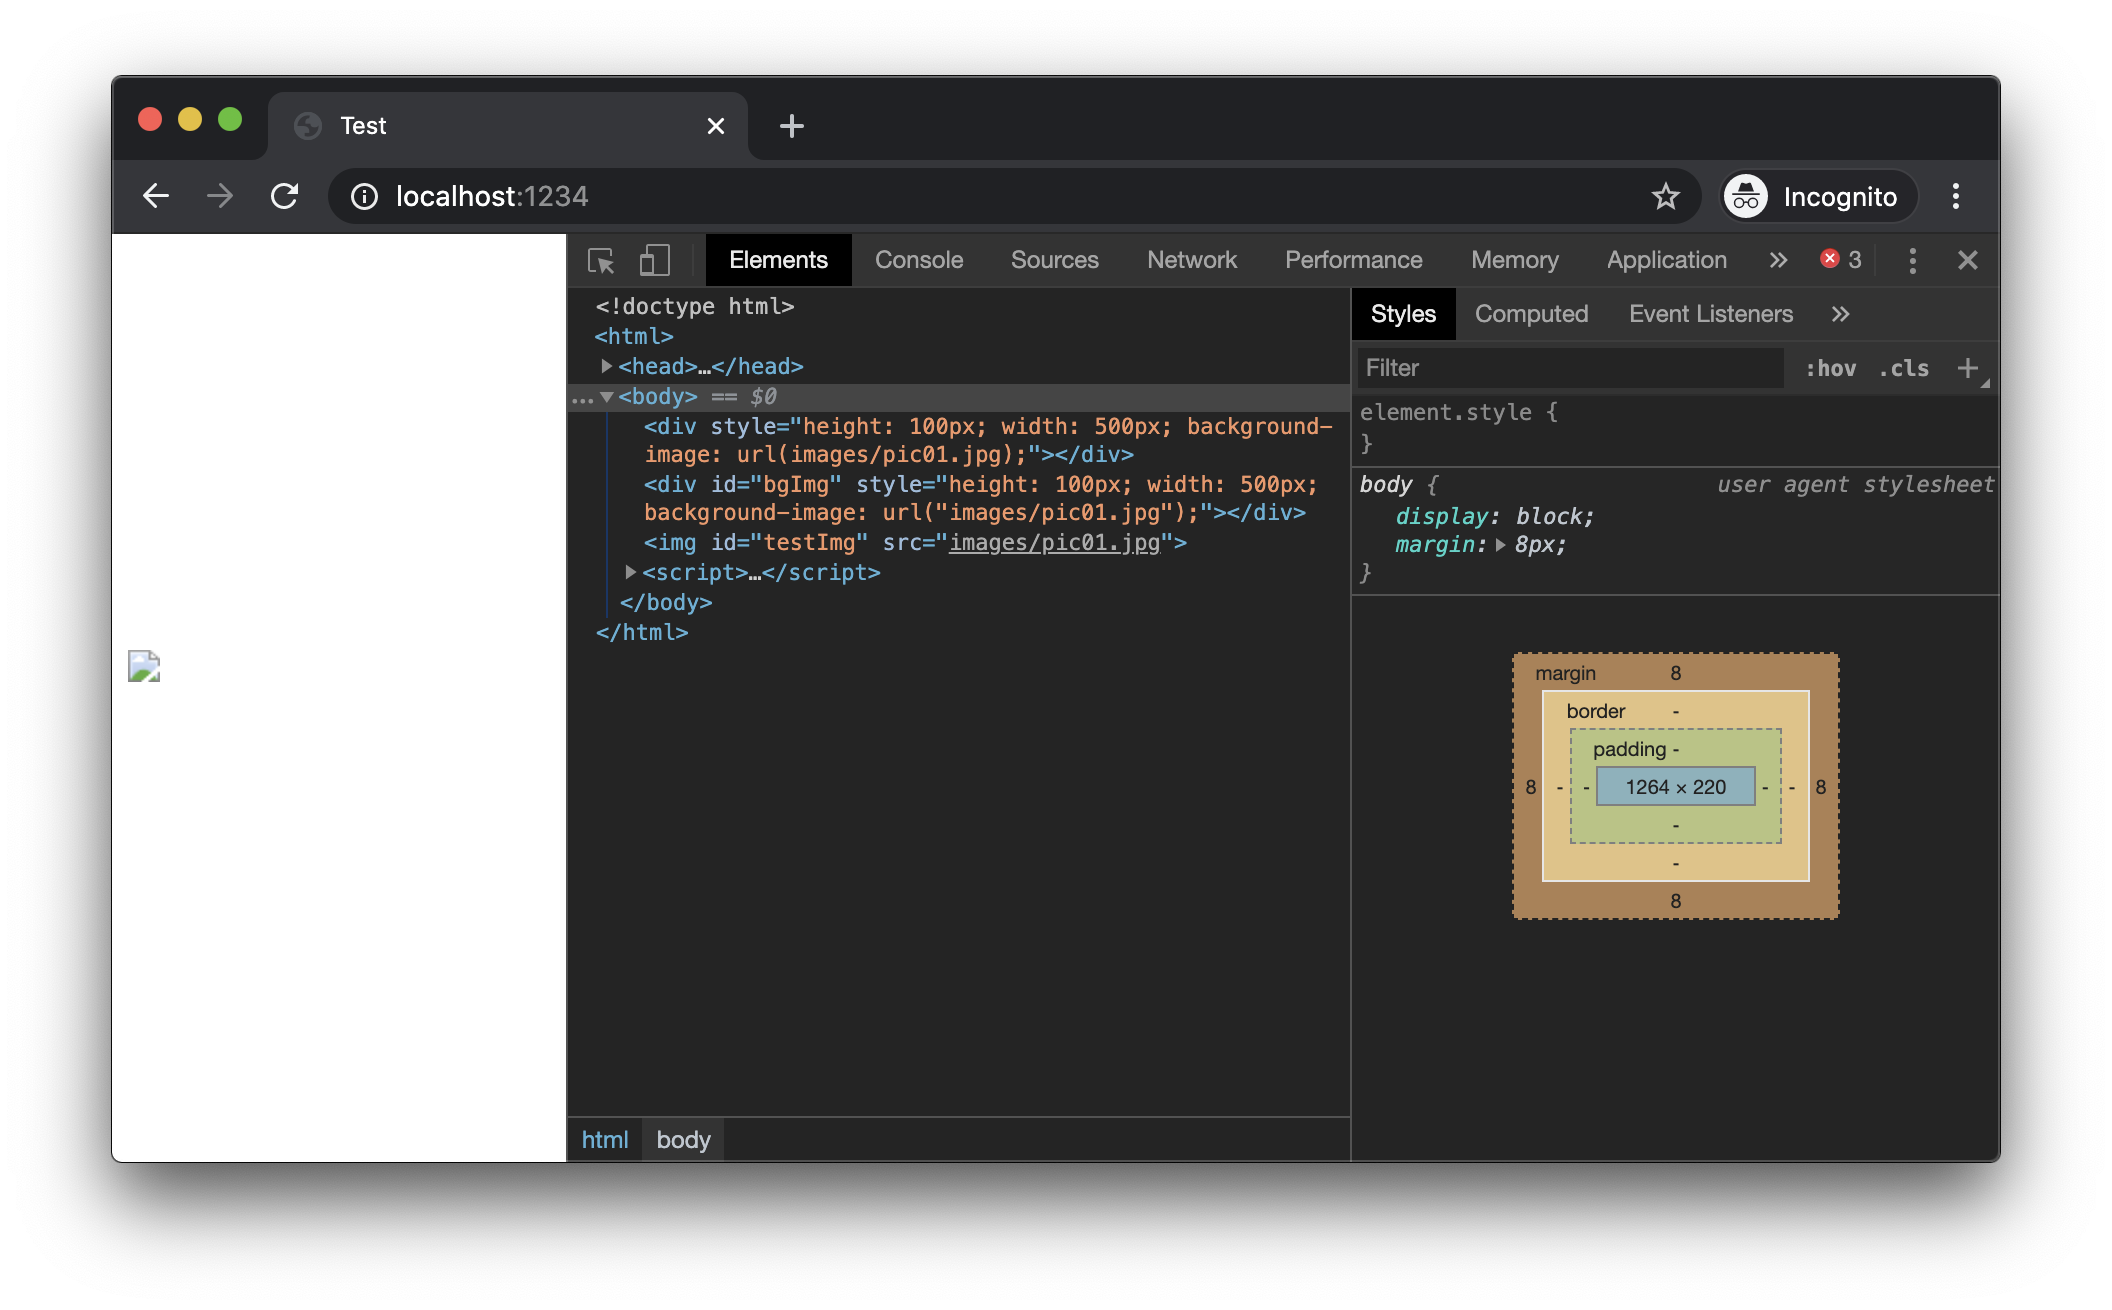2112x1310 pixels.
Task: Toggle the :hov element state button
Action: click(1830, 368)
